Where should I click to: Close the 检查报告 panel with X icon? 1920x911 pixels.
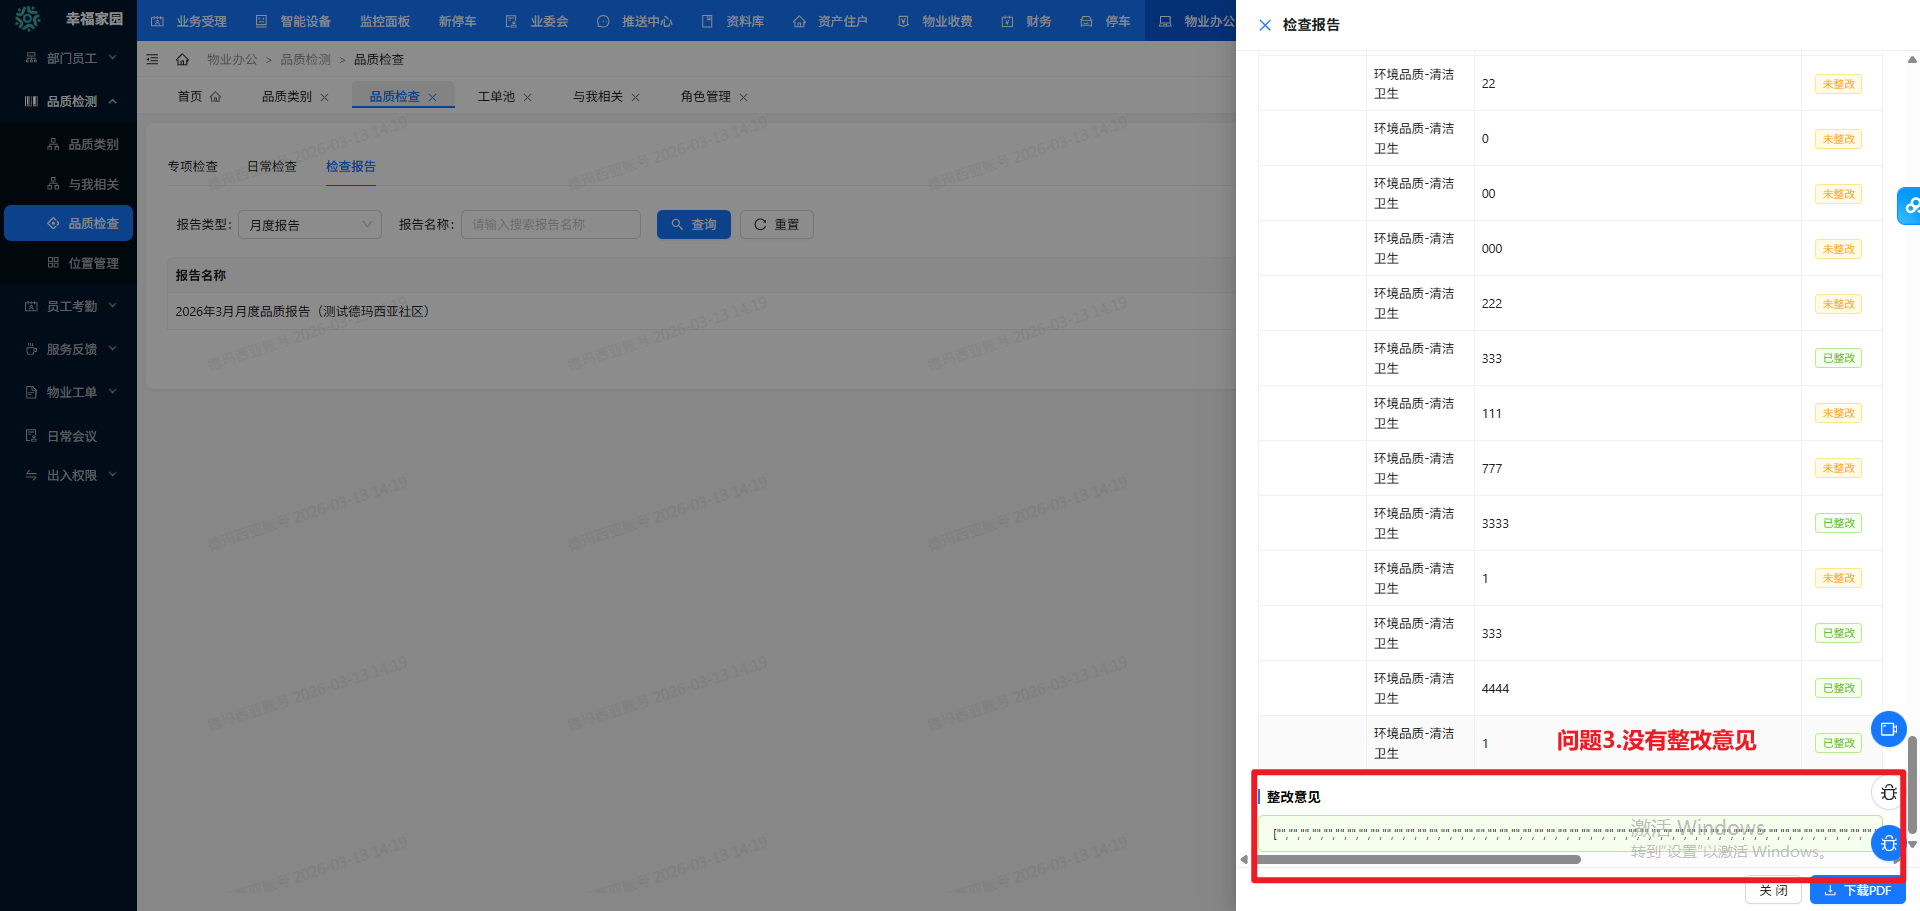1265,25
